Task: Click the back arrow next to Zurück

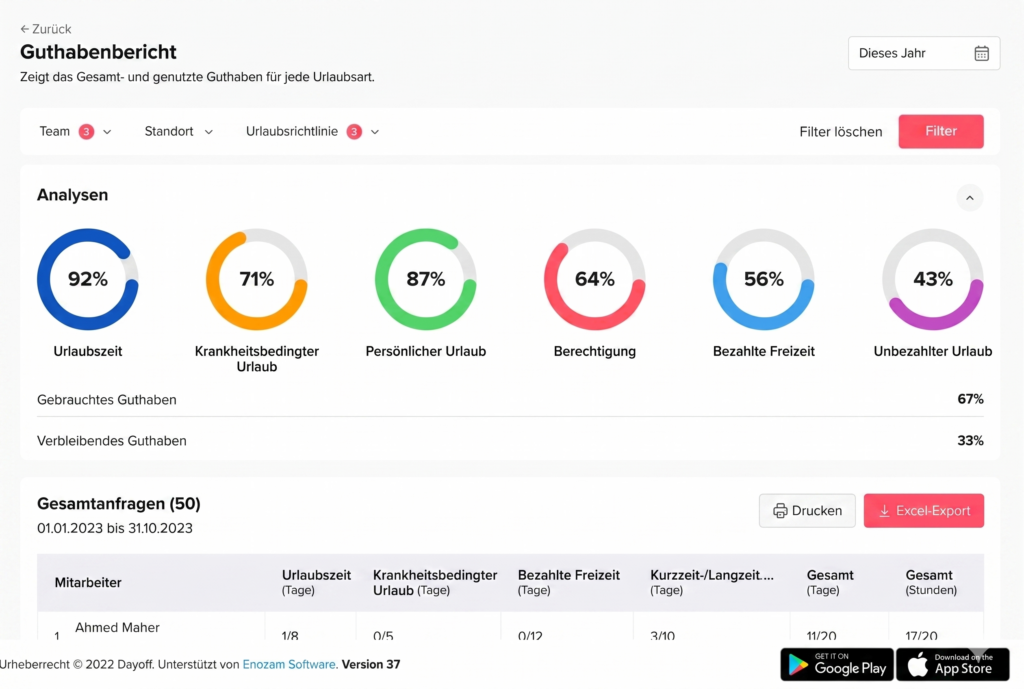Action: 25,29
